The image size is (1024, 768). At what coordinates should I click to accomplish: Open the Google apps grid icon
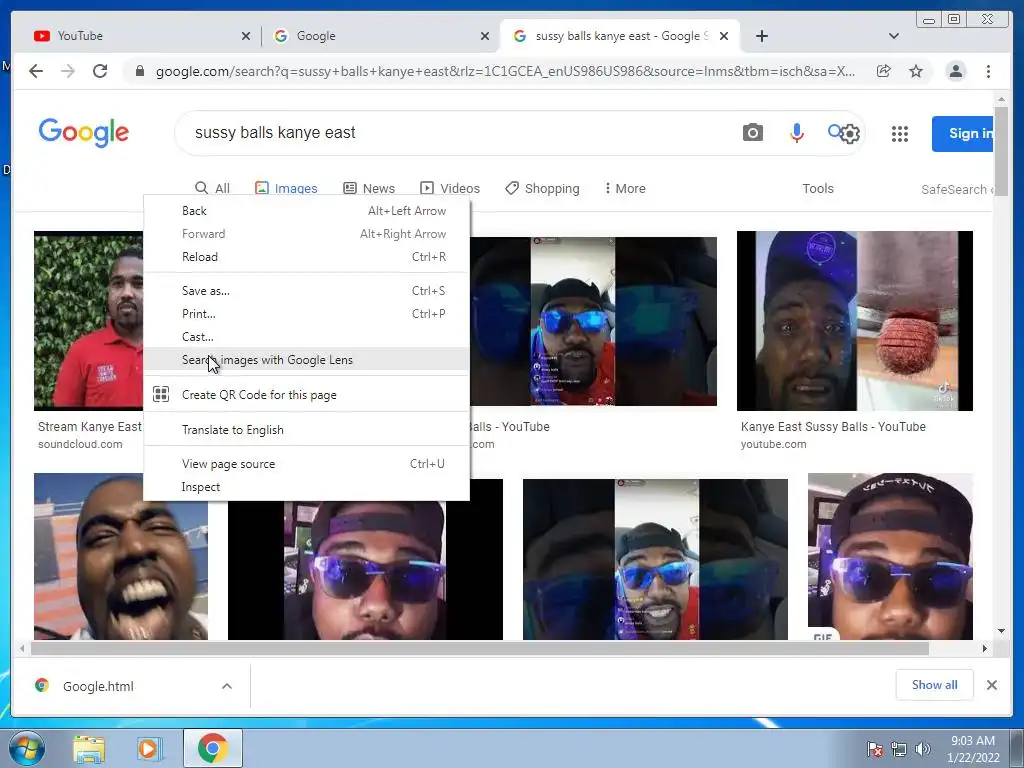(900, 134)
